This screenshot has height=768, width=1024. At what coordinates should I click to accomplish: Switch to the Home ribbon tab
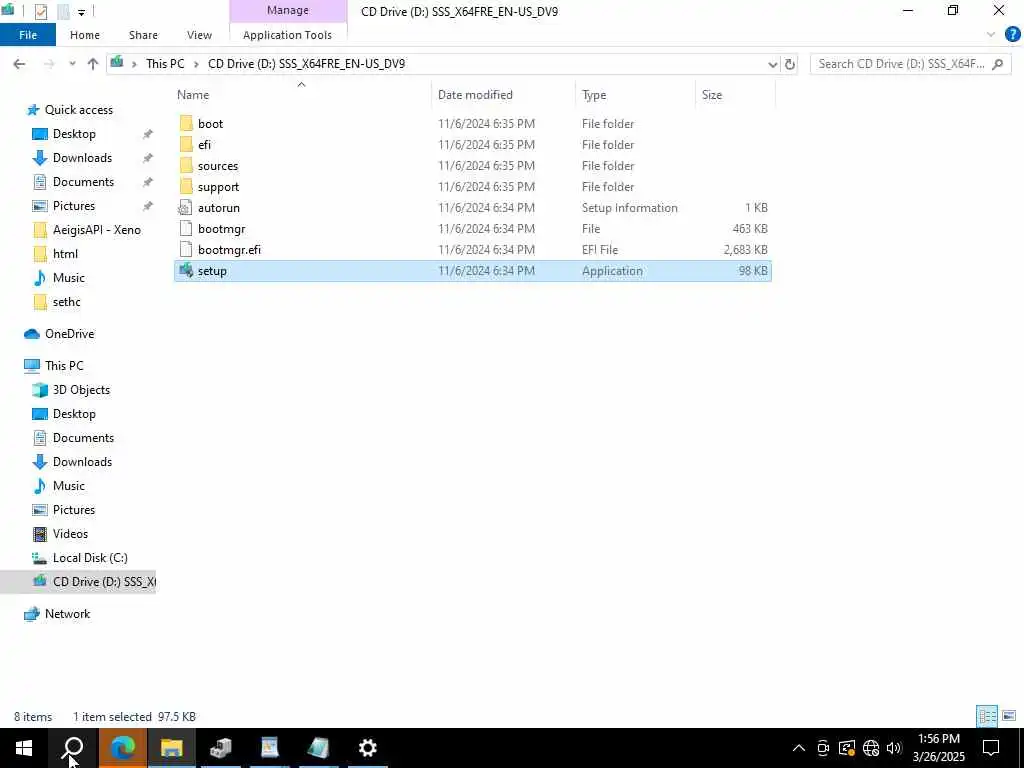(85, 35)
